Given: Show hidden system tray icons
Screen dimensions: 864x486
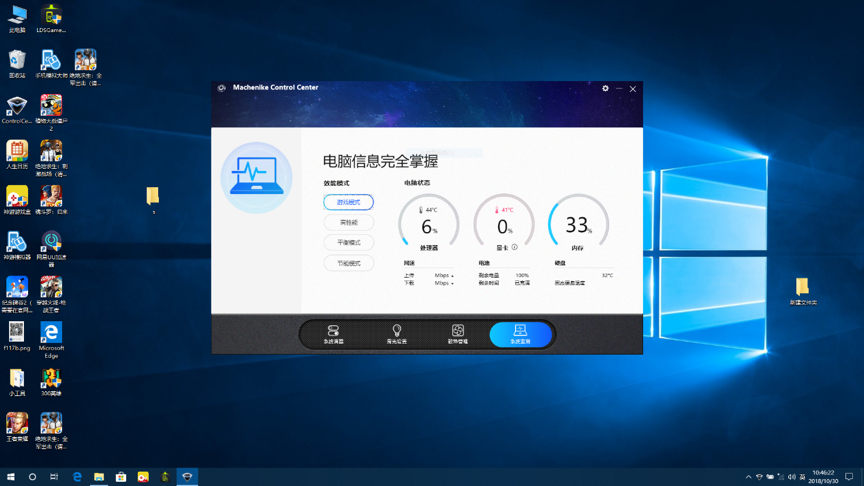Looking at the screenshot, I should 748,477.
